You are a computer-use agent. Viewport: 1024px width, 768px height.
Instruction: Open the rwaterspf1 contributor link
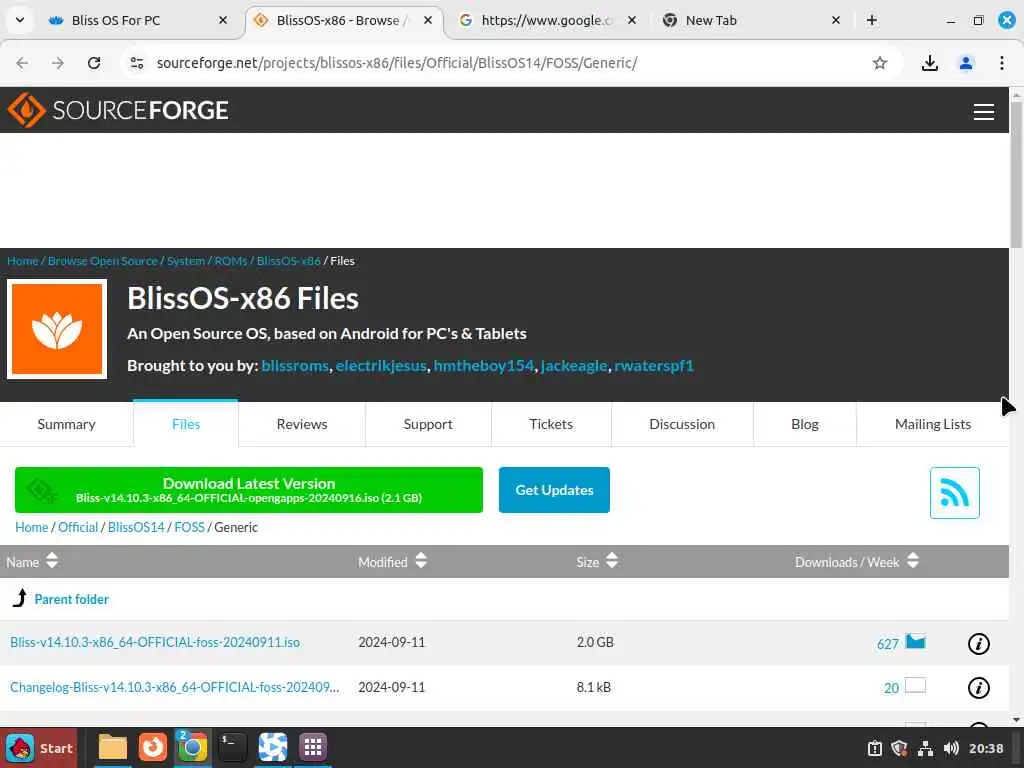654,366
